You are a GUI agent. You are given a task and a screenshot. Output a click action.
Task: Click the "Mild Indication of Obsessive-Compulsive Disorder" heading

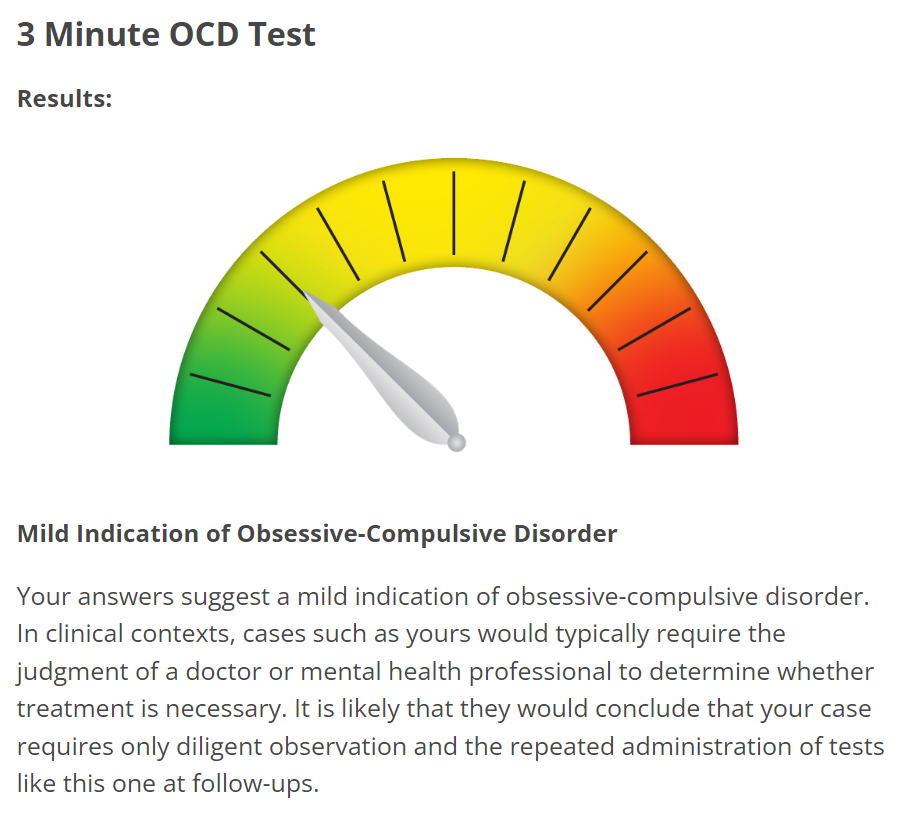tap(317, 534)
